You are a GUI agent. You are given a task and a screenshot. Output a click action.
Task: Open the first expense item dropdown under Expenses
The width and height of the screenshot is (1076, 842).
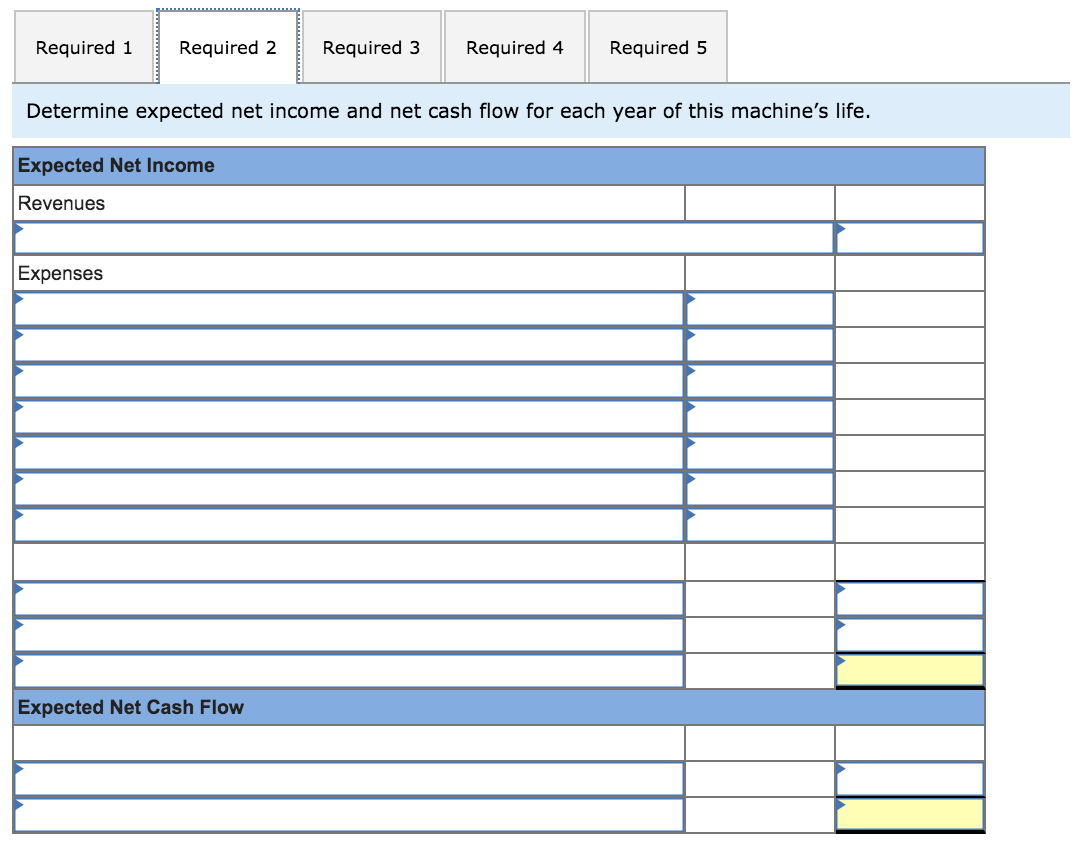pyautogui.click(x=349, y=309)
